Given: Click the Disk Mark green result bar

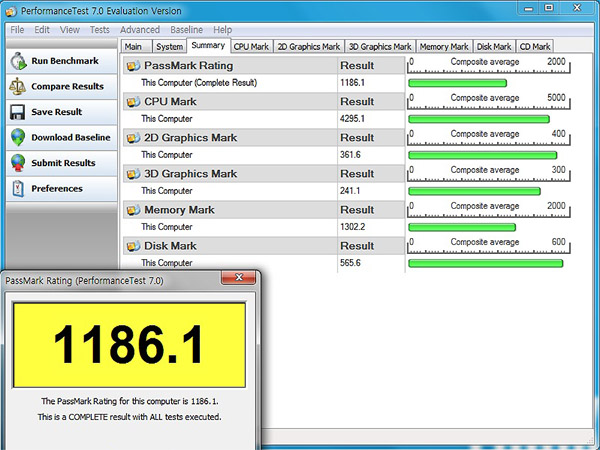Looking at the screenshot, I should [x=486, y=263].
